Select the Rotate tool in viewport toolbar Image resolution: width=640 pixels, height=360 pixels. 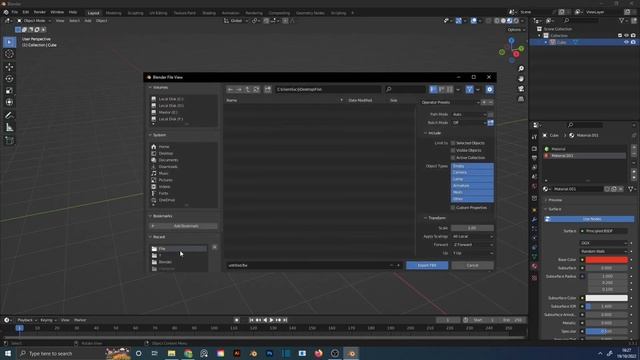click(x=9, y=78)
